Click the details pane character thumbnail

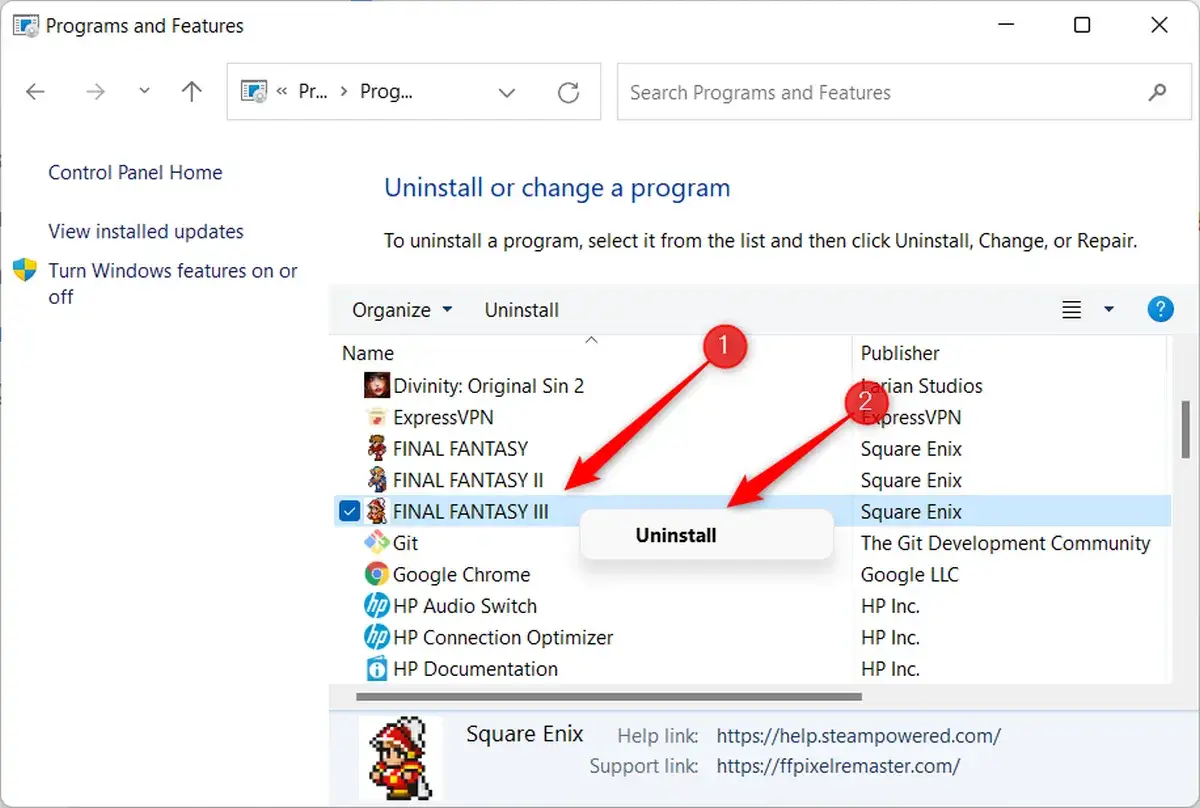point(399,756)
